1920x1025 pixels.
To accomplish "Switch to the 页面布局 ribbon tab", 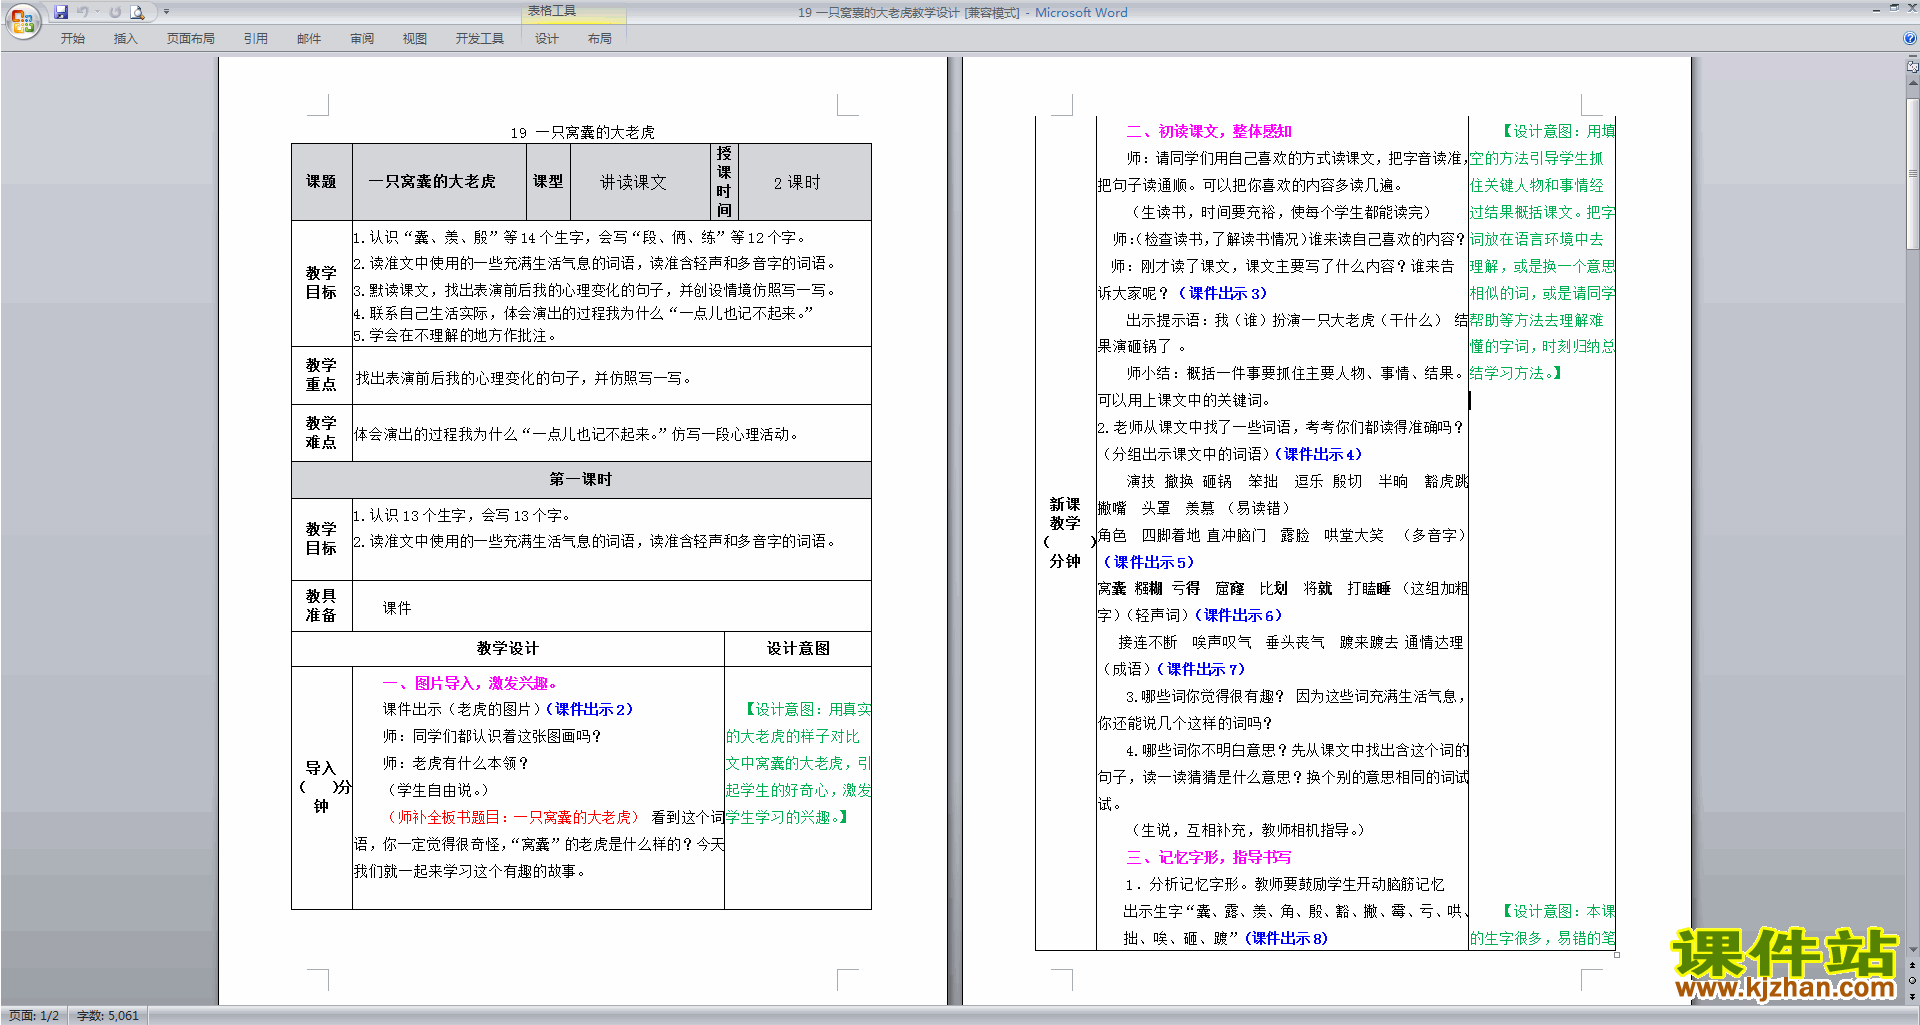I will 190,38.
